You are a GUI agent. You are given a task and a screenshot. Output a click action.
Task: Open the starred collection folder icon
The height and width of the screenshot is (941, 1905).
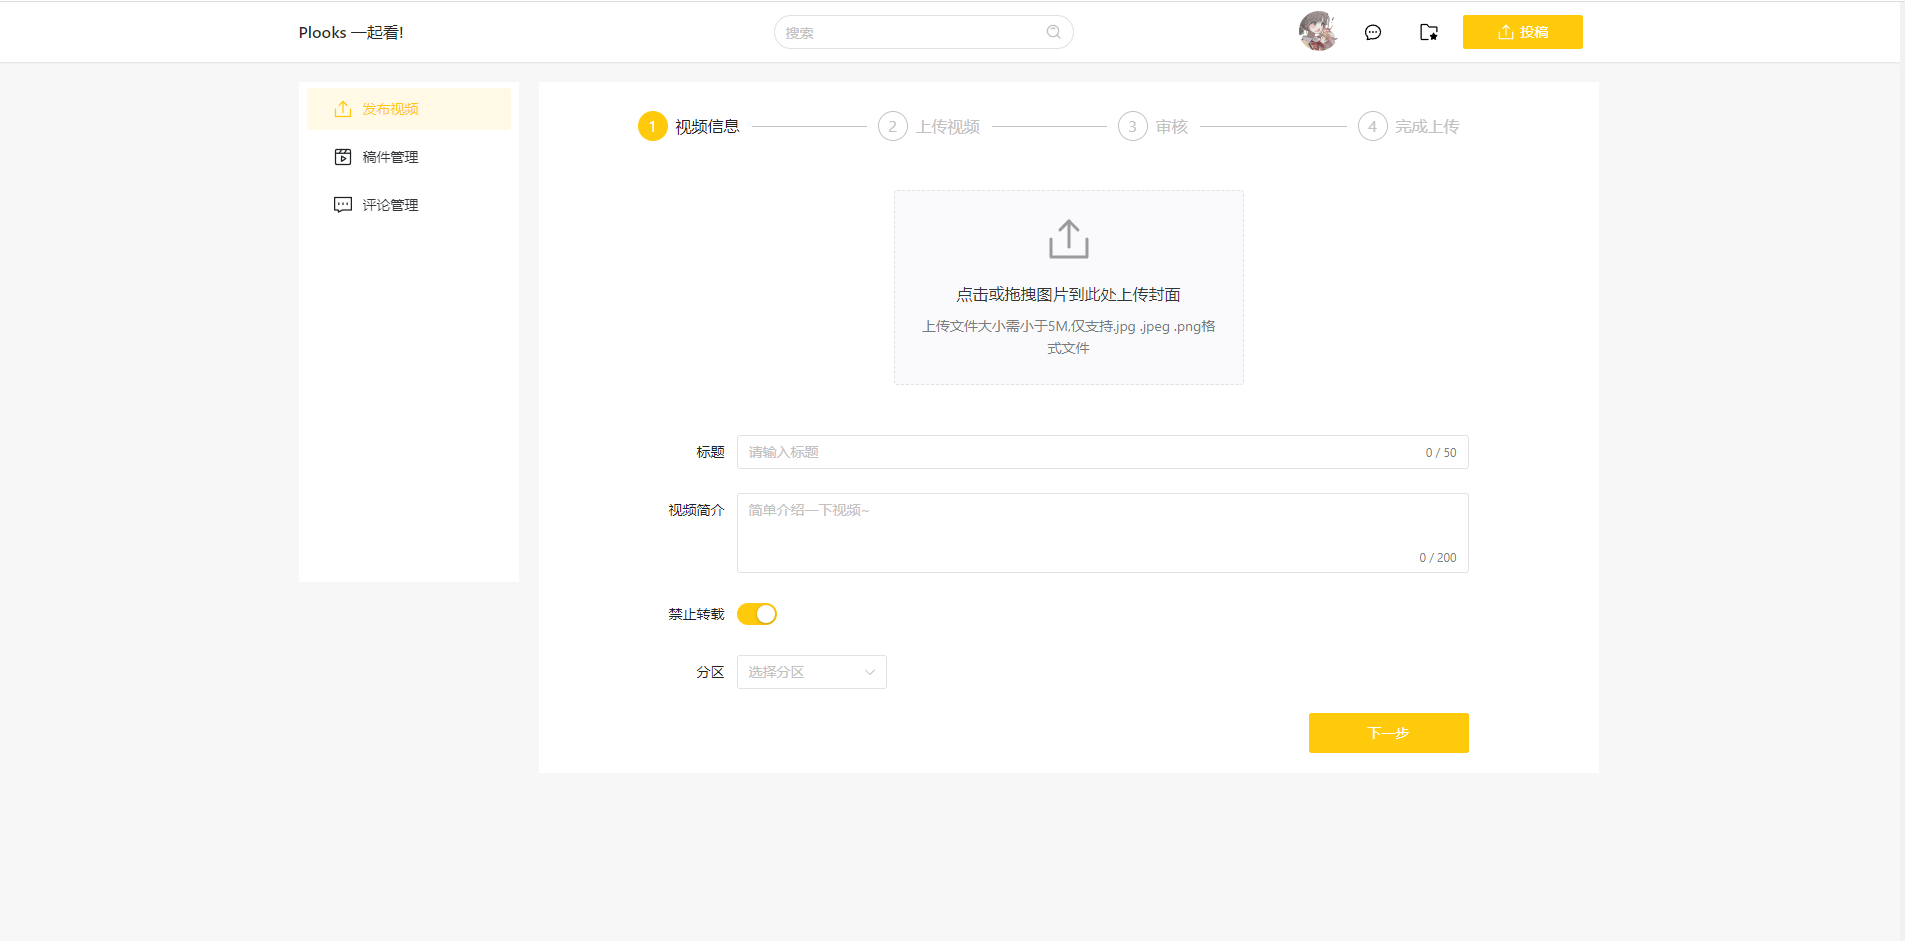point(1428,31)
